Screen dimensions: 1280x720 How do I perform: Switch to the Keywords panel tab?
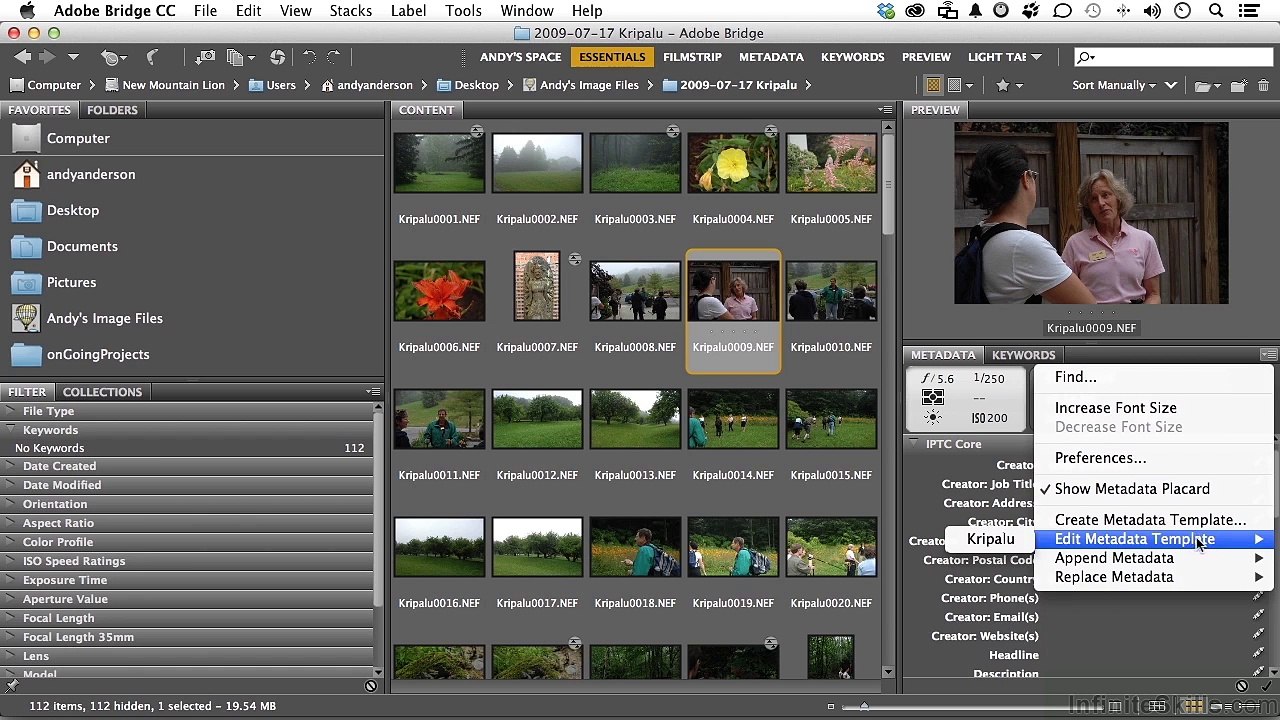(1023, 355)
